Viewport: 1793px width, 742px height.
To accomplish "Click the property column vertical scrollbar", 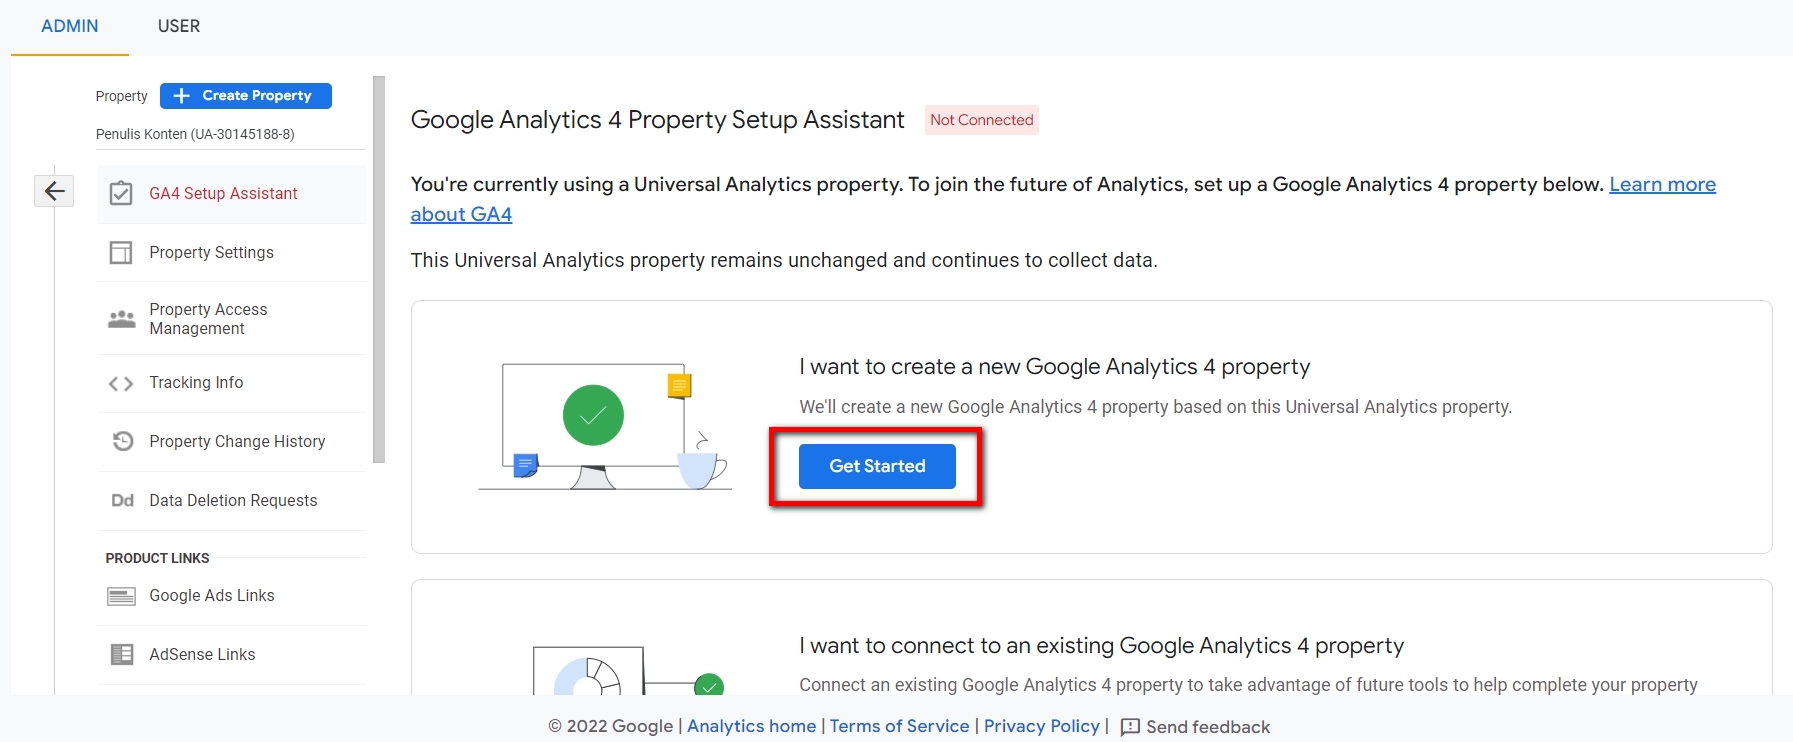I will click(379, 270).
